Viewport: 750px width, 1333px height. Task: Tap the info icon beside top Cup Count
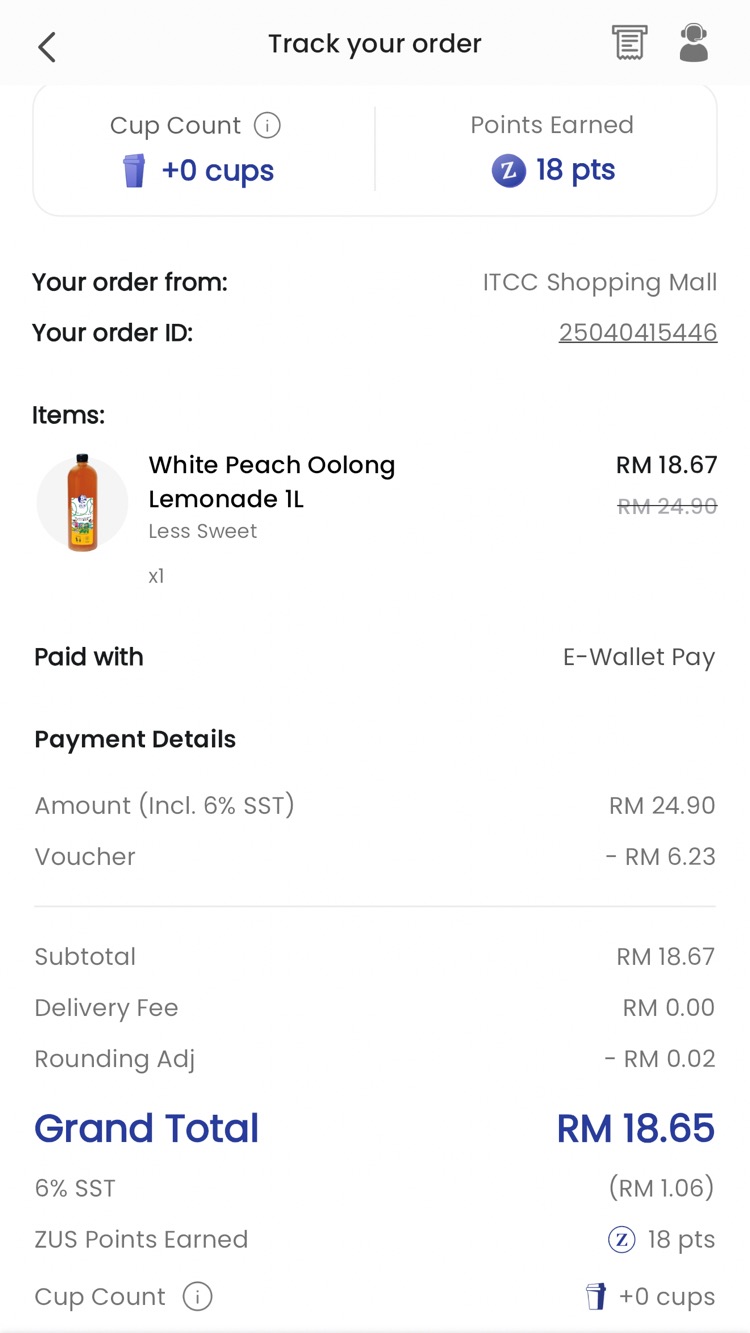[267, 125]
